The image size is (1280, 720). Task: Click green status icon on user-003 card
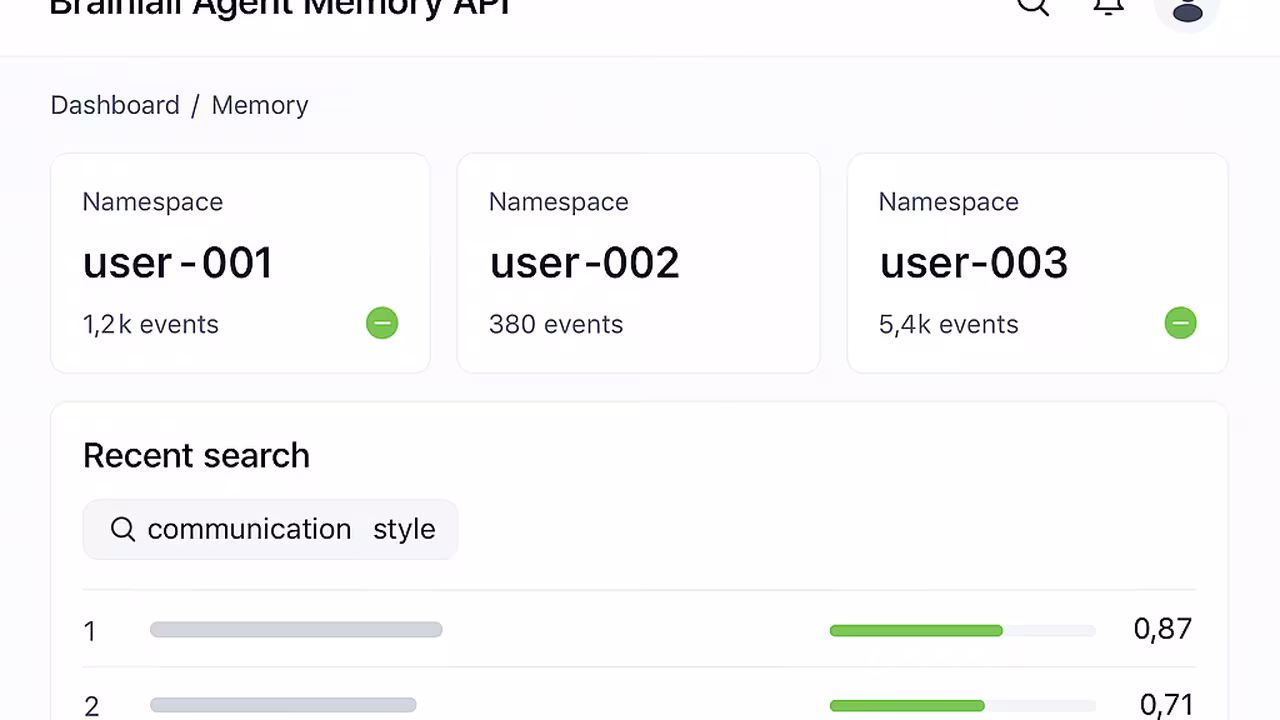point(1180,323)
